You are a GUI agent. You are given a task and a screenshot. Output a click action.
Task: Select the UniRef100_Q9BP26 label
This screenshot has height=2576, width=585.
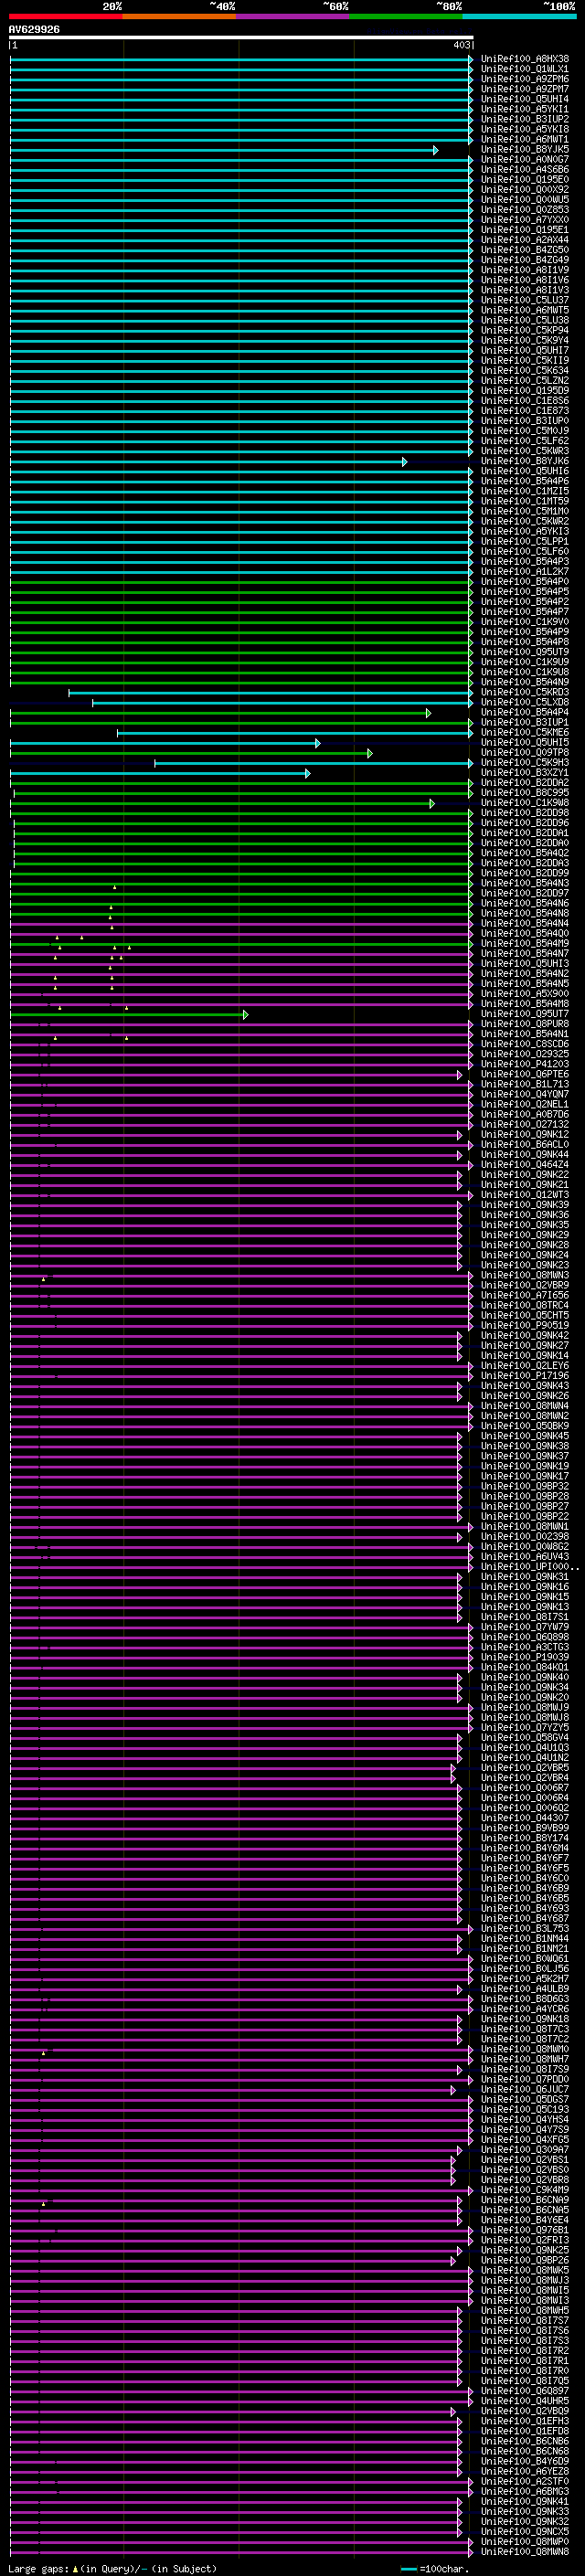(524, 2261)
